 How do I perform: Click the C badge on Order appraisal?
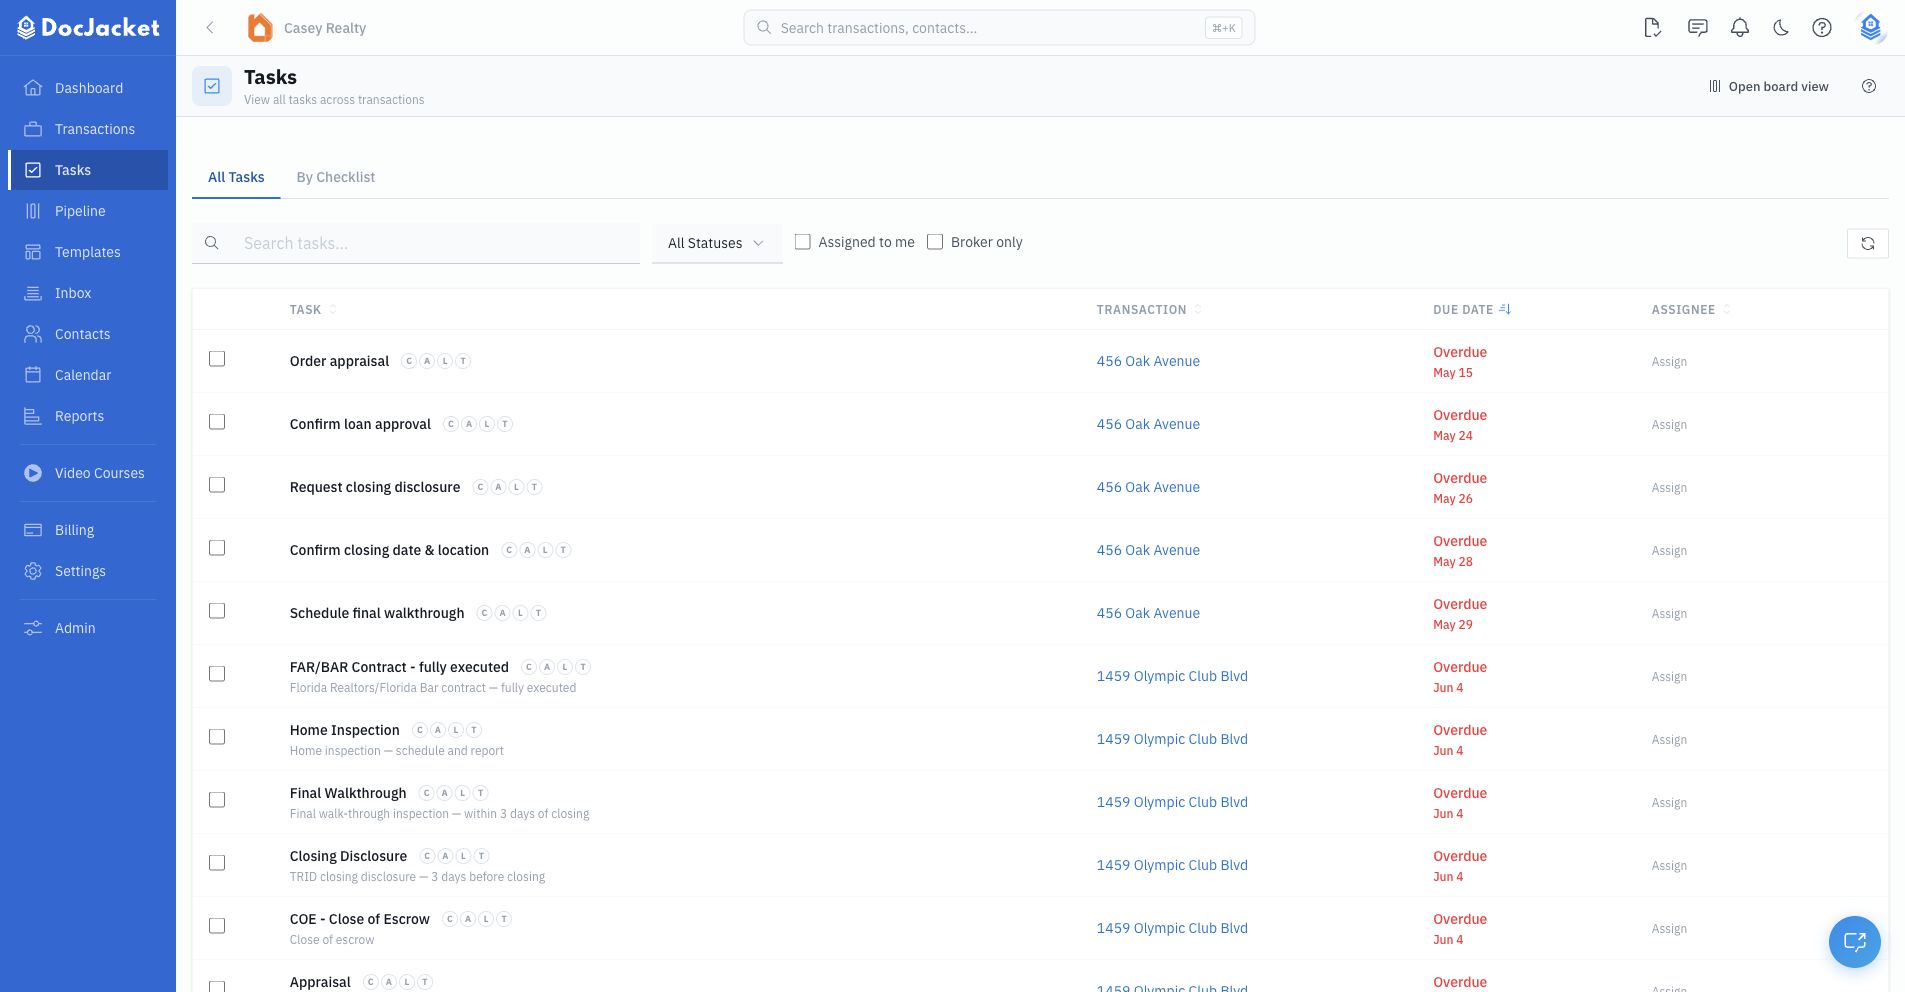click(x=409, y=361)
